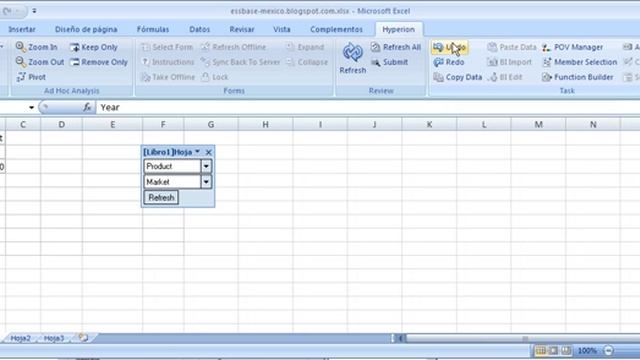
Task: Open Quick Access Toolbar customize dropdown
Action: (34, 11)
